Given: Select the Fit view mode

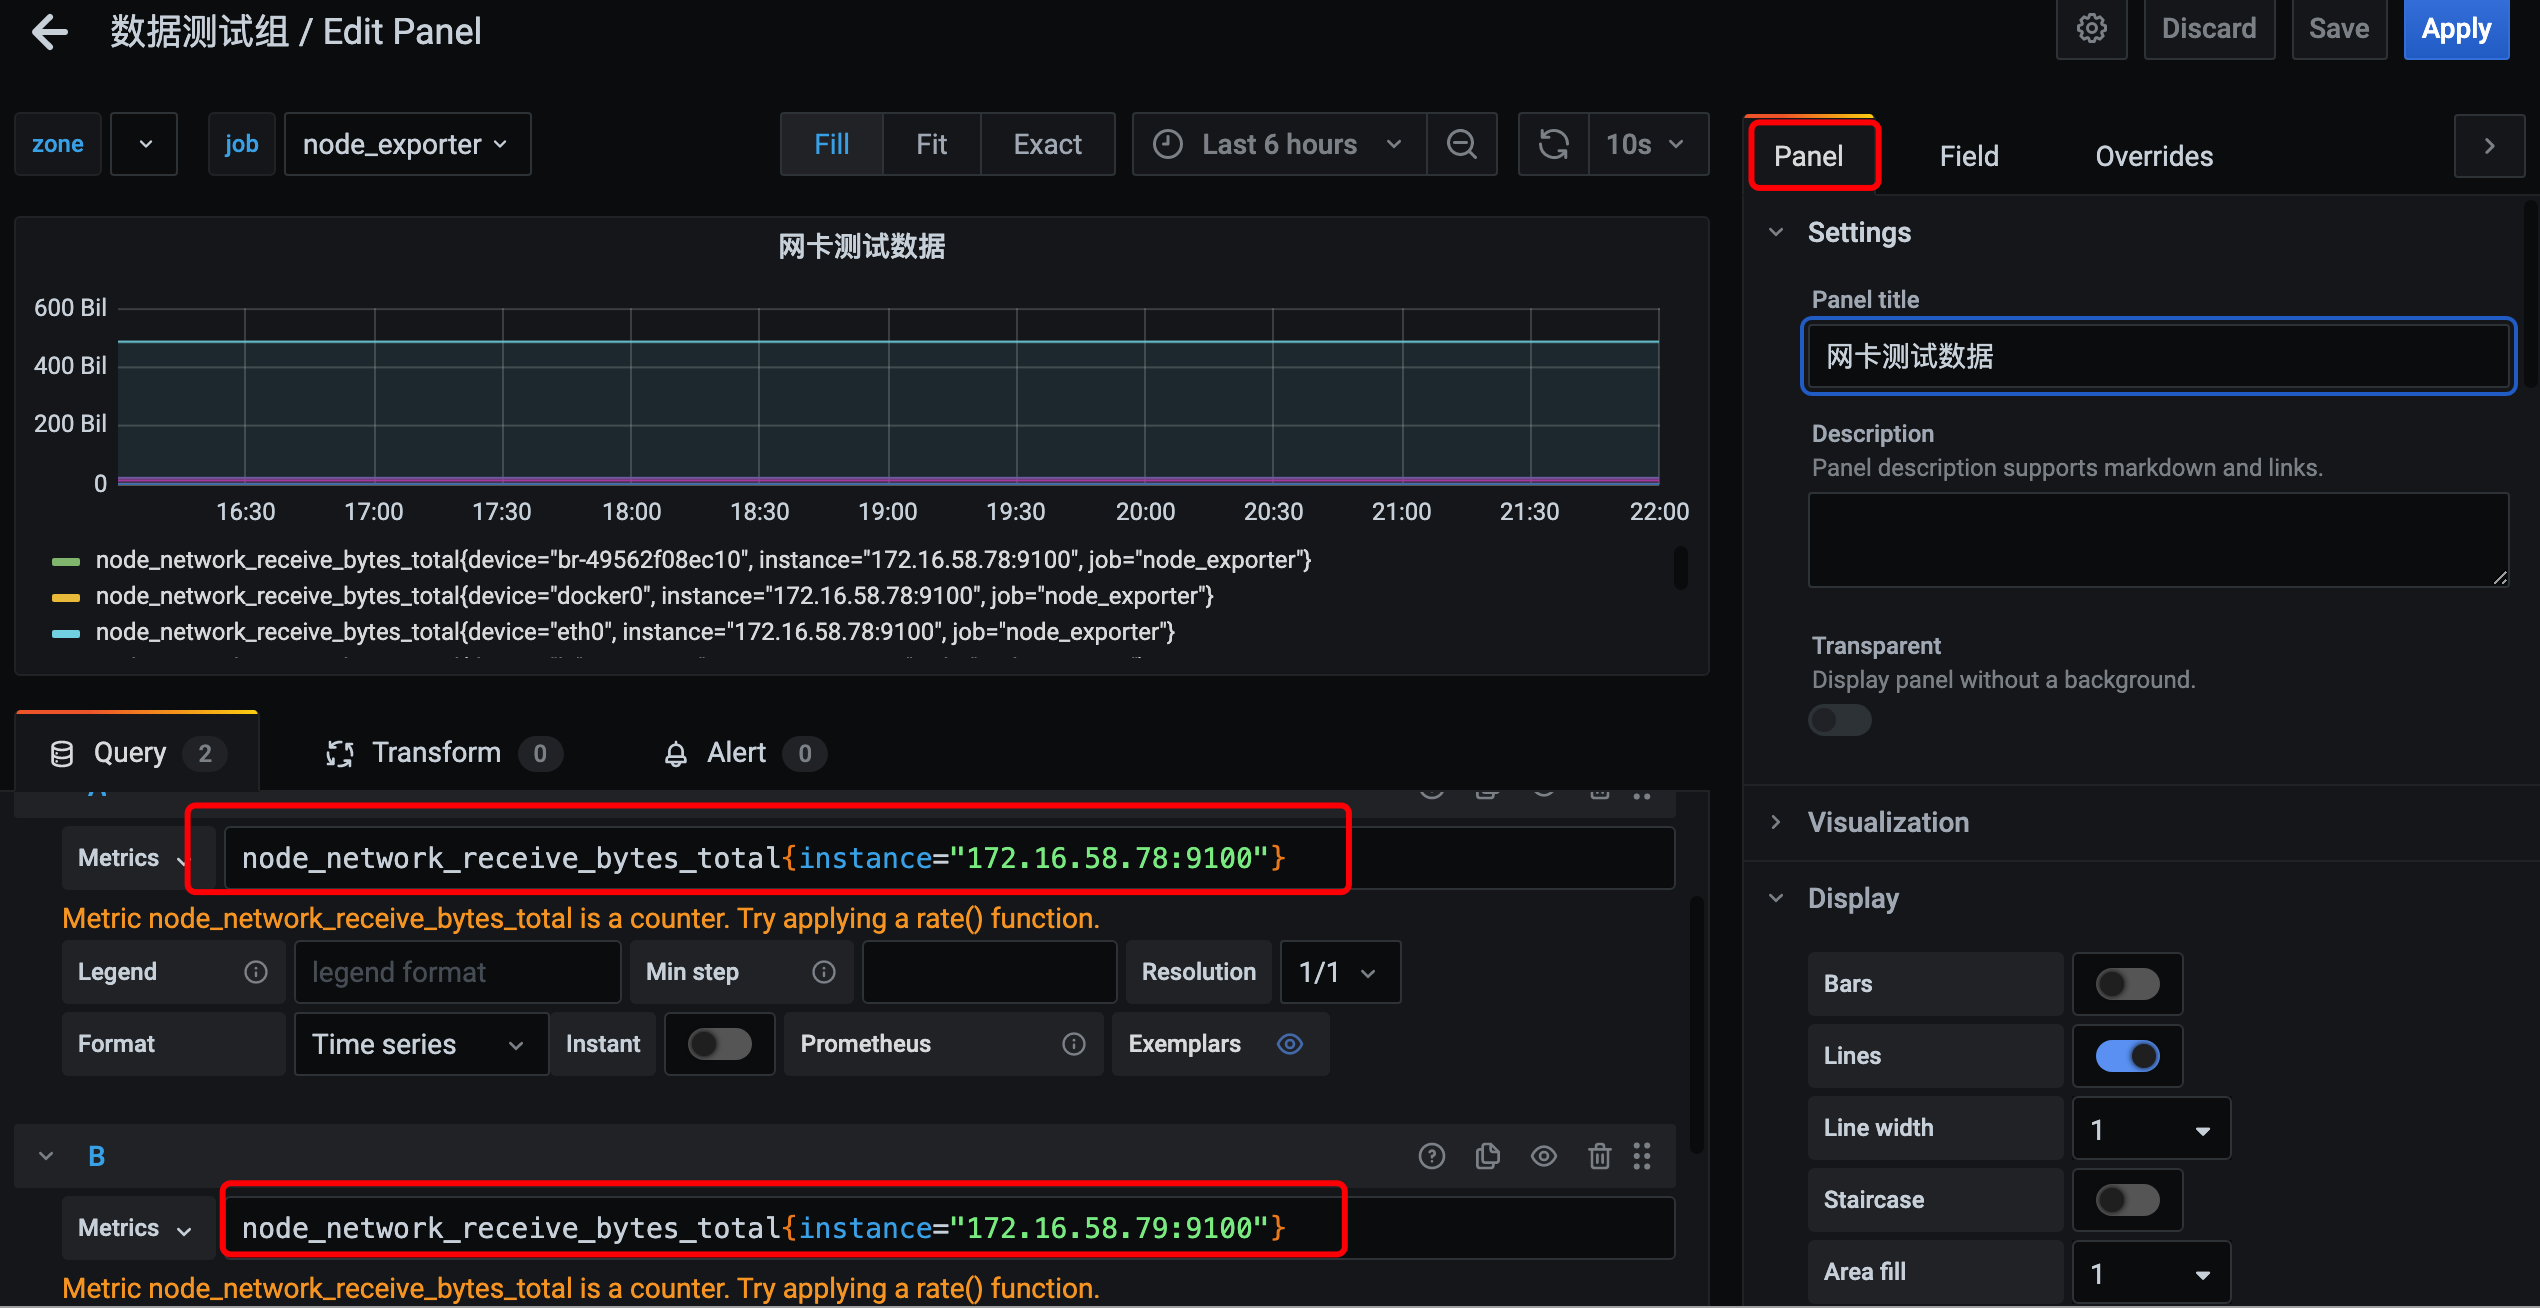Looking at the screenshot, I should [x=931, y=144].
